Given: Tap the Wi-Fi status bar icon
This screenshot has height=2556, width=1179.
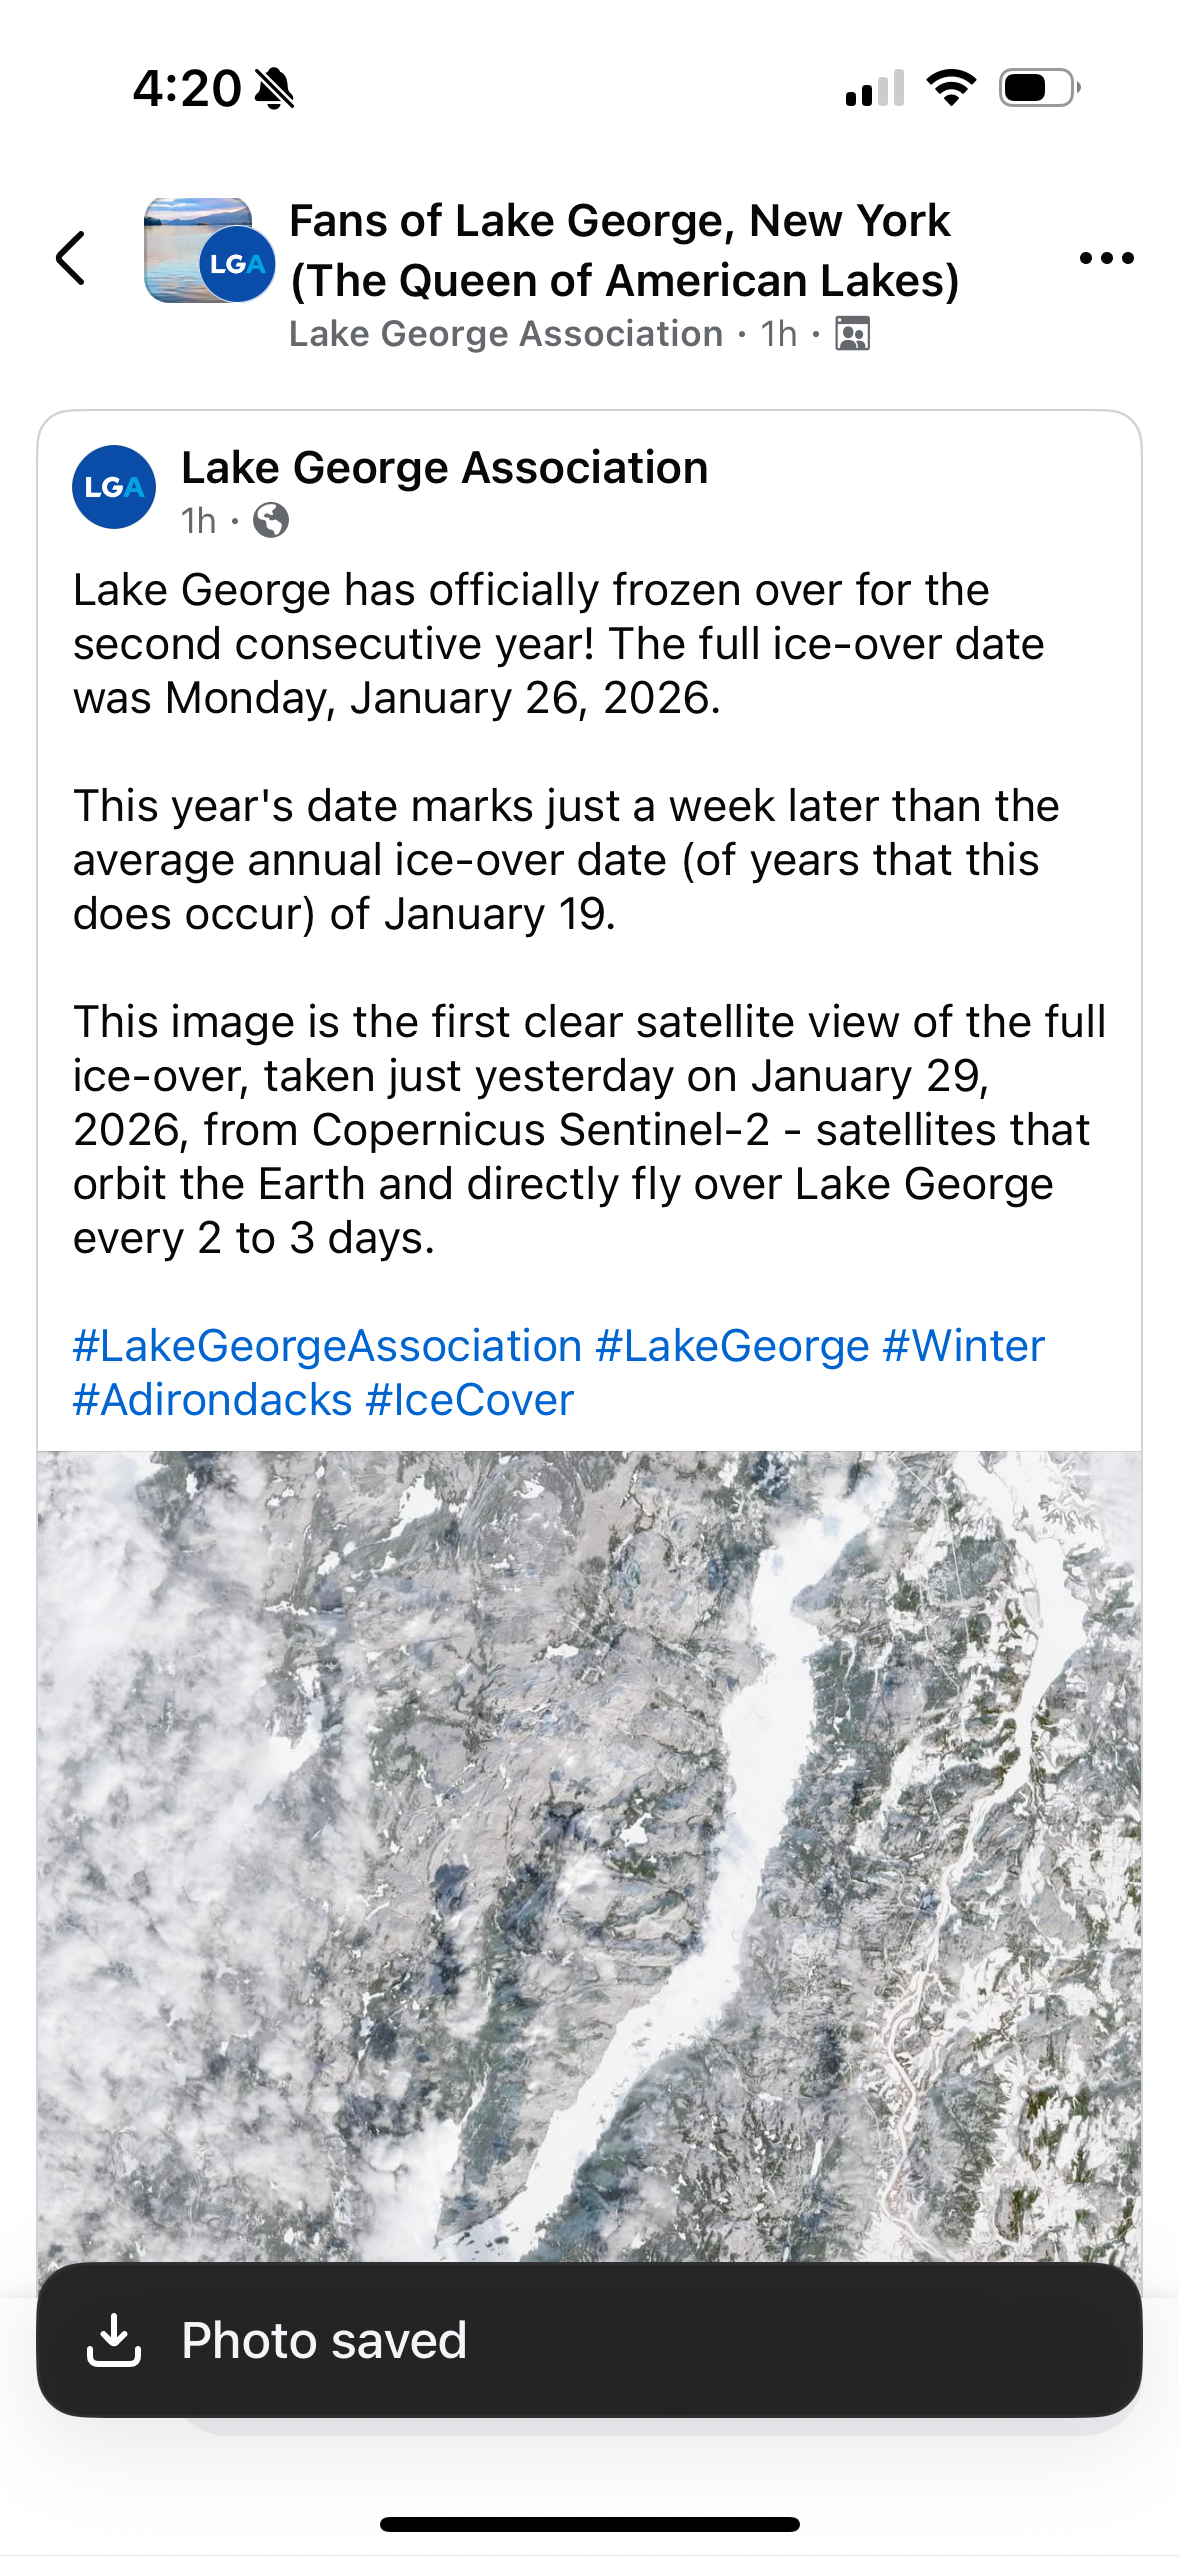Looking at the screenshot, I should [x=951, y=88].
